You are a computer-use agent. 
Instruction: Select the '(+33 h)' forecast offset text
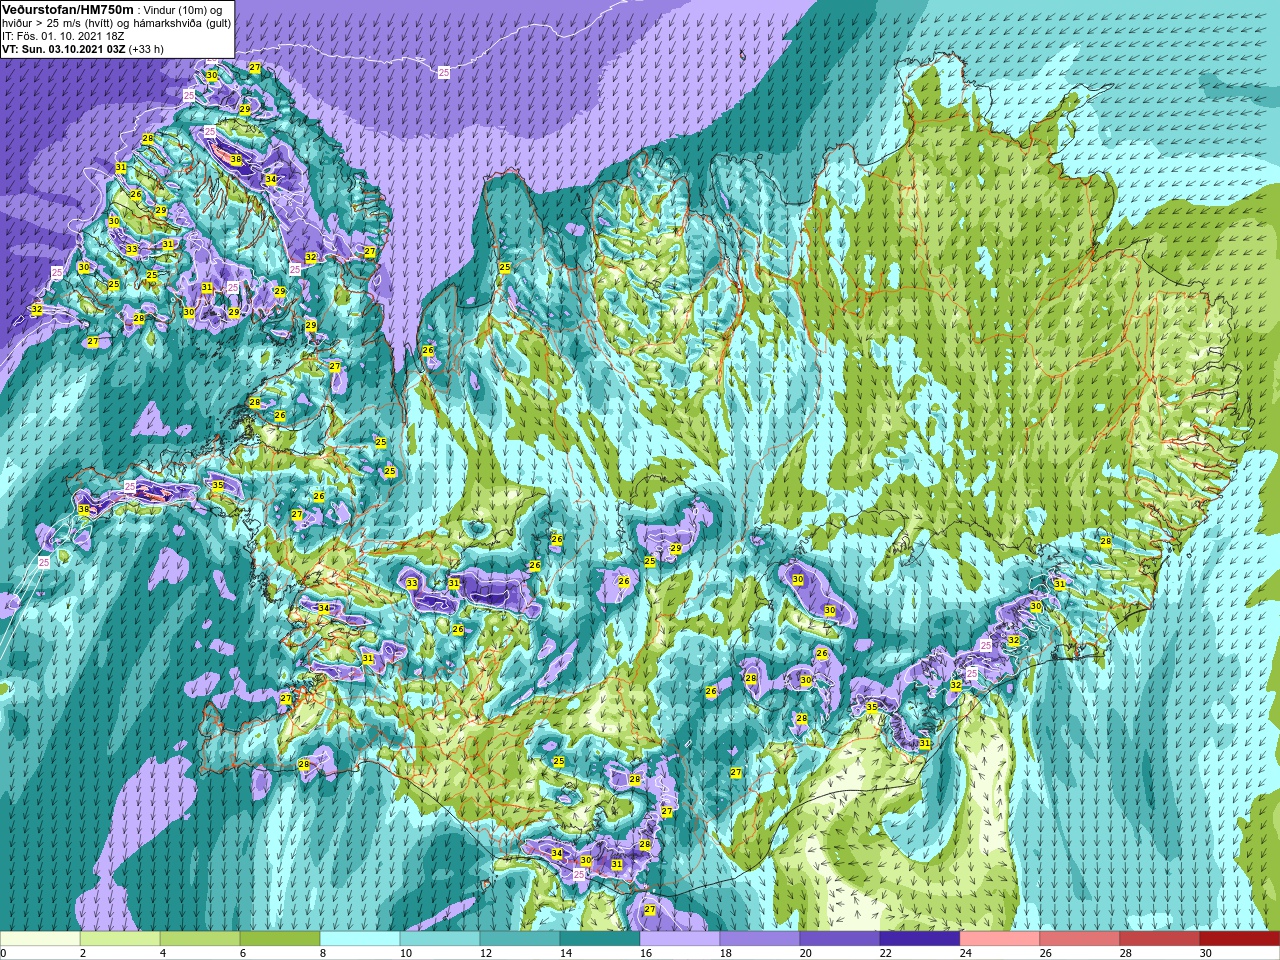pos(146,49)
